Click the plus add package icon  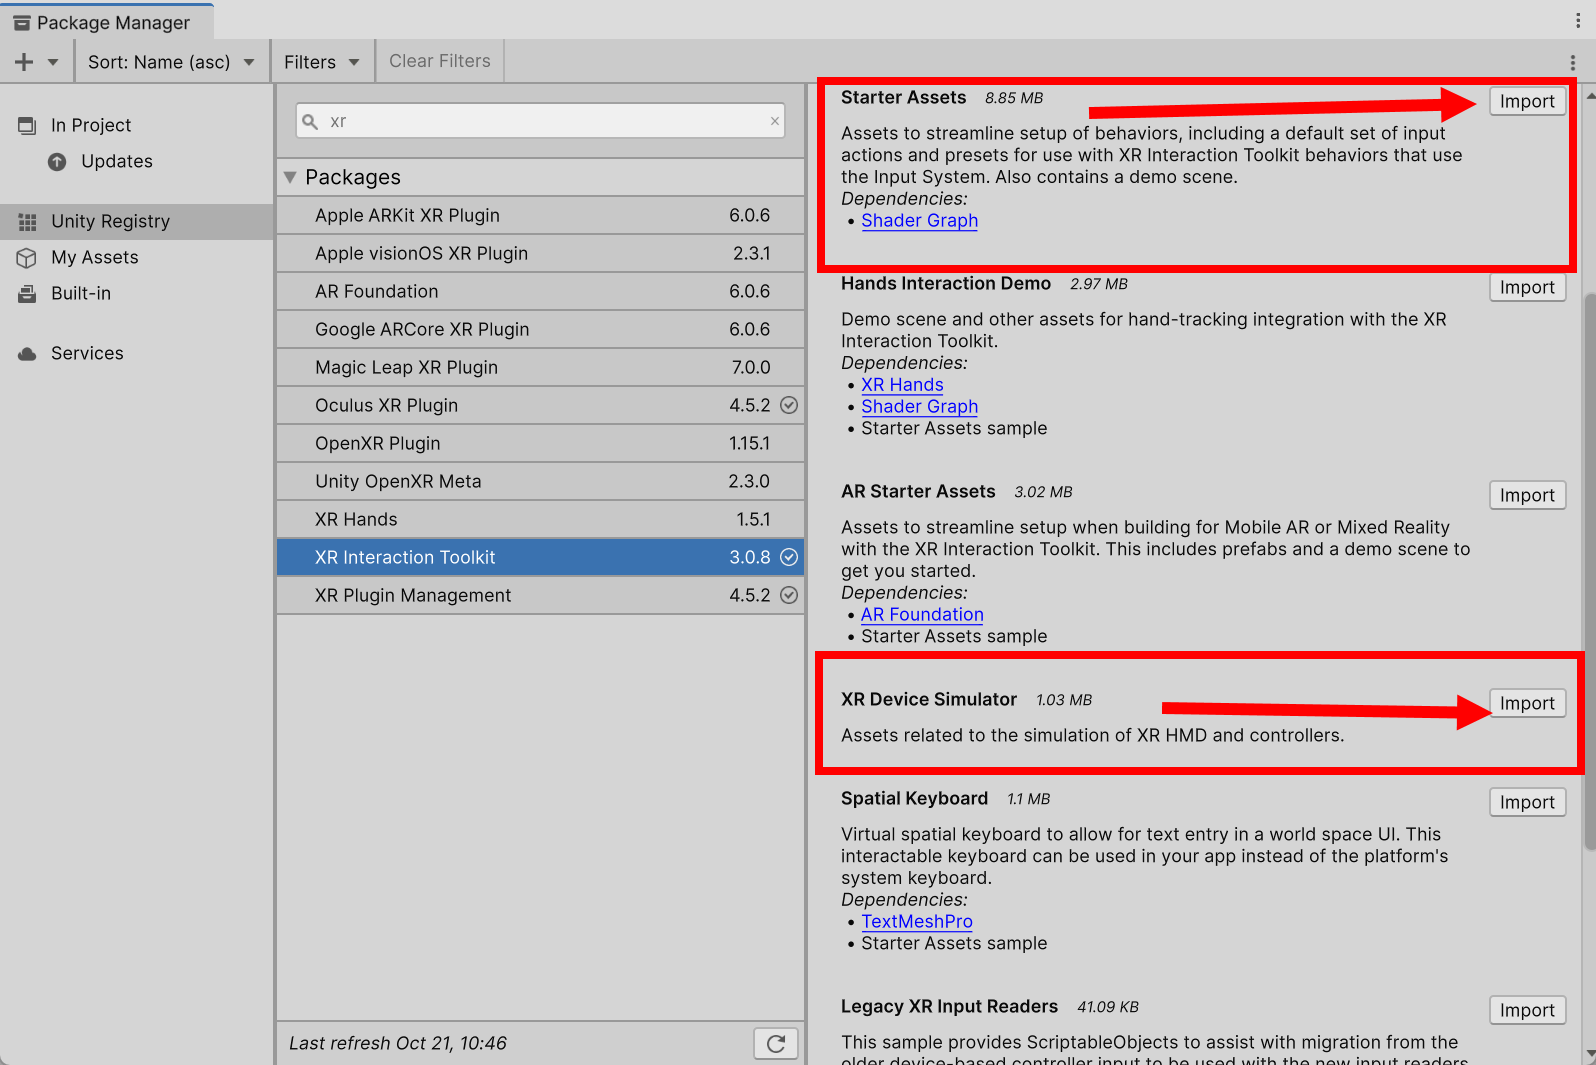pos(24,62)
